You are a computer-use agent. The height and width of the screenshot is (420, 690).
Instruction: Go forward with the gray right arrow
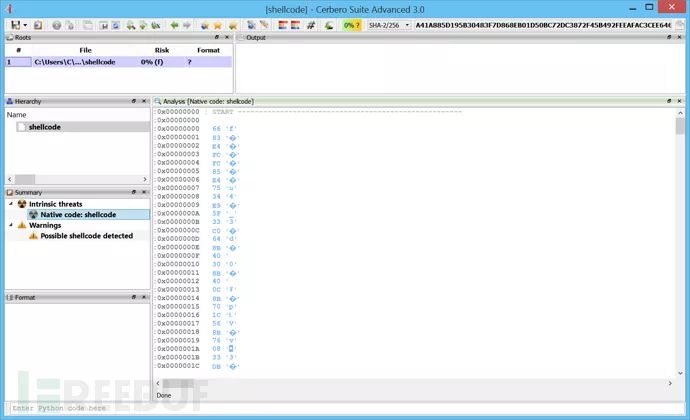(187, 26)
